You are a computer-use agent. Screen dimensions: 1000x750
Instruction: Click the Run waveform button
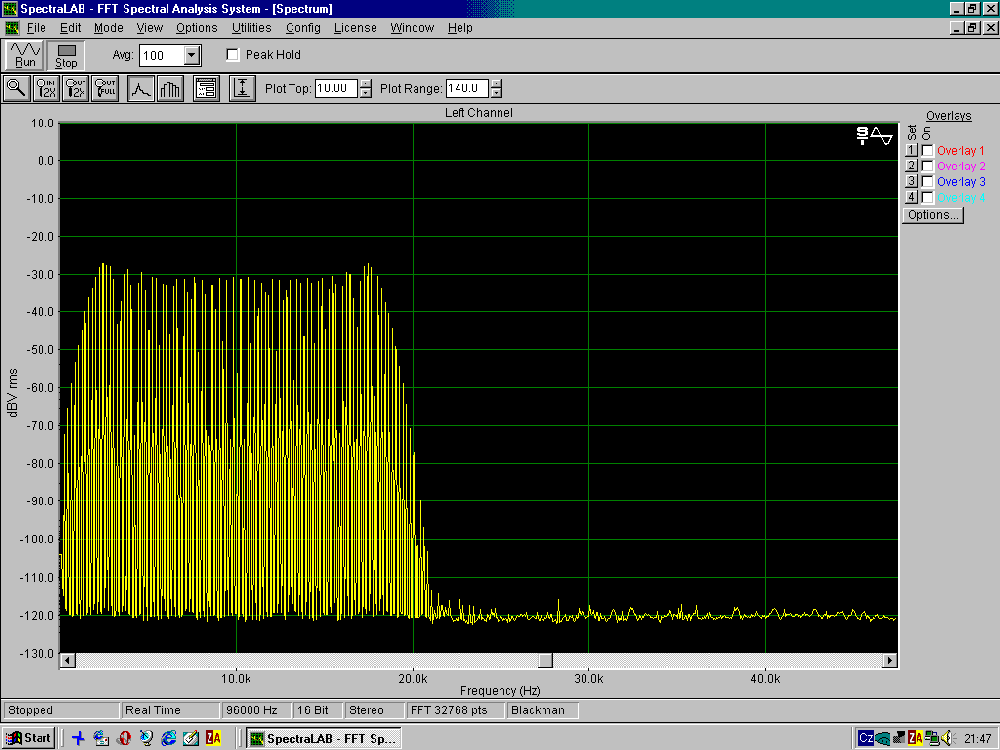tap(25, 55)
